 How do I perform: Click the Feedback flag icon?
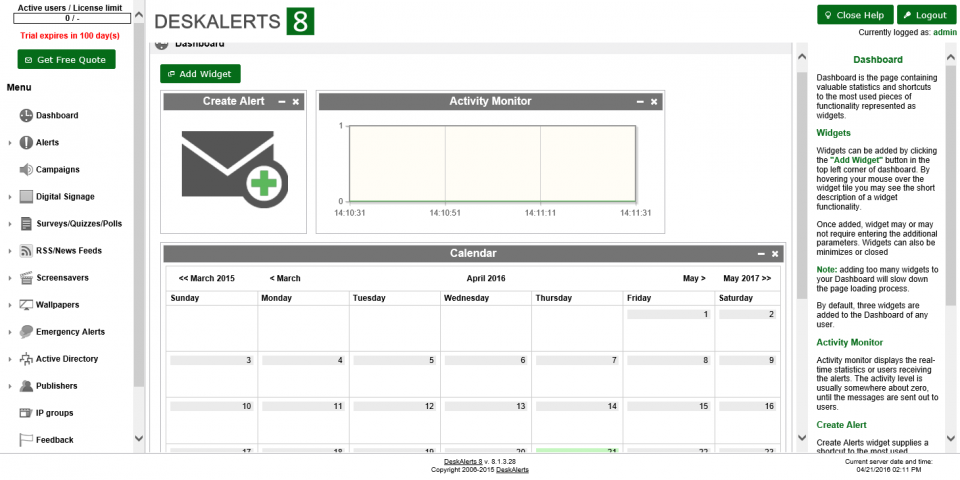[26, 440]
